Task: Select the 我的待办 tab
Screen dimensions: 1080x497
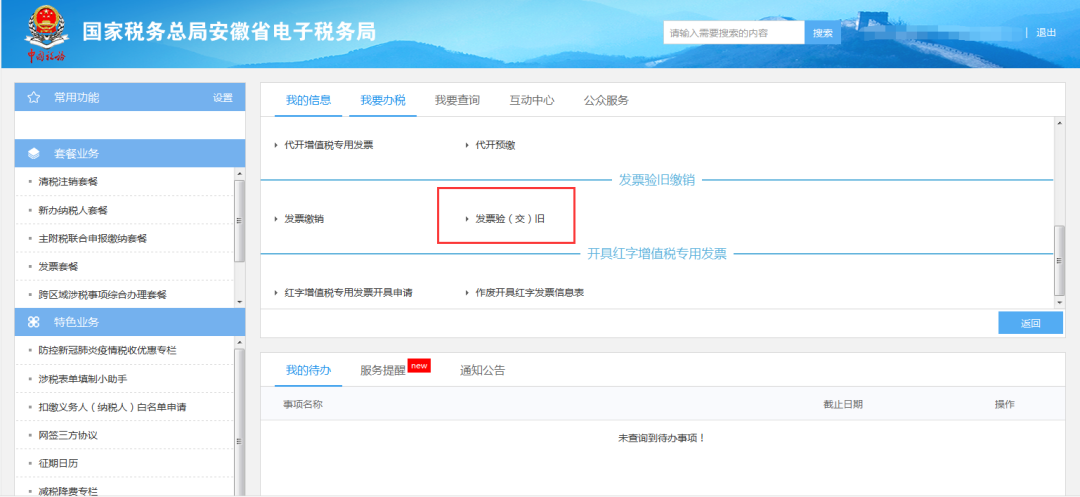Action: [x=309, y=370]
